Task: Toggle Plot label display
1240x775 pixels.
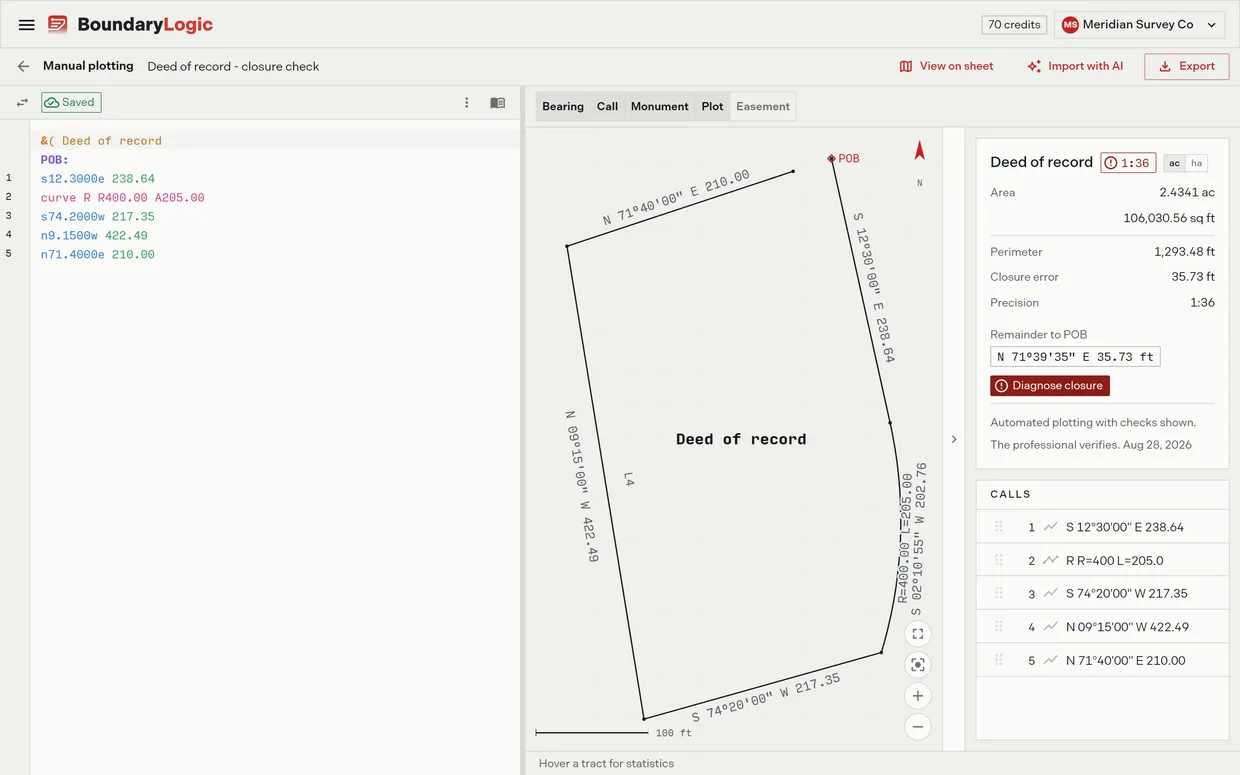Action: coord(712,106)
